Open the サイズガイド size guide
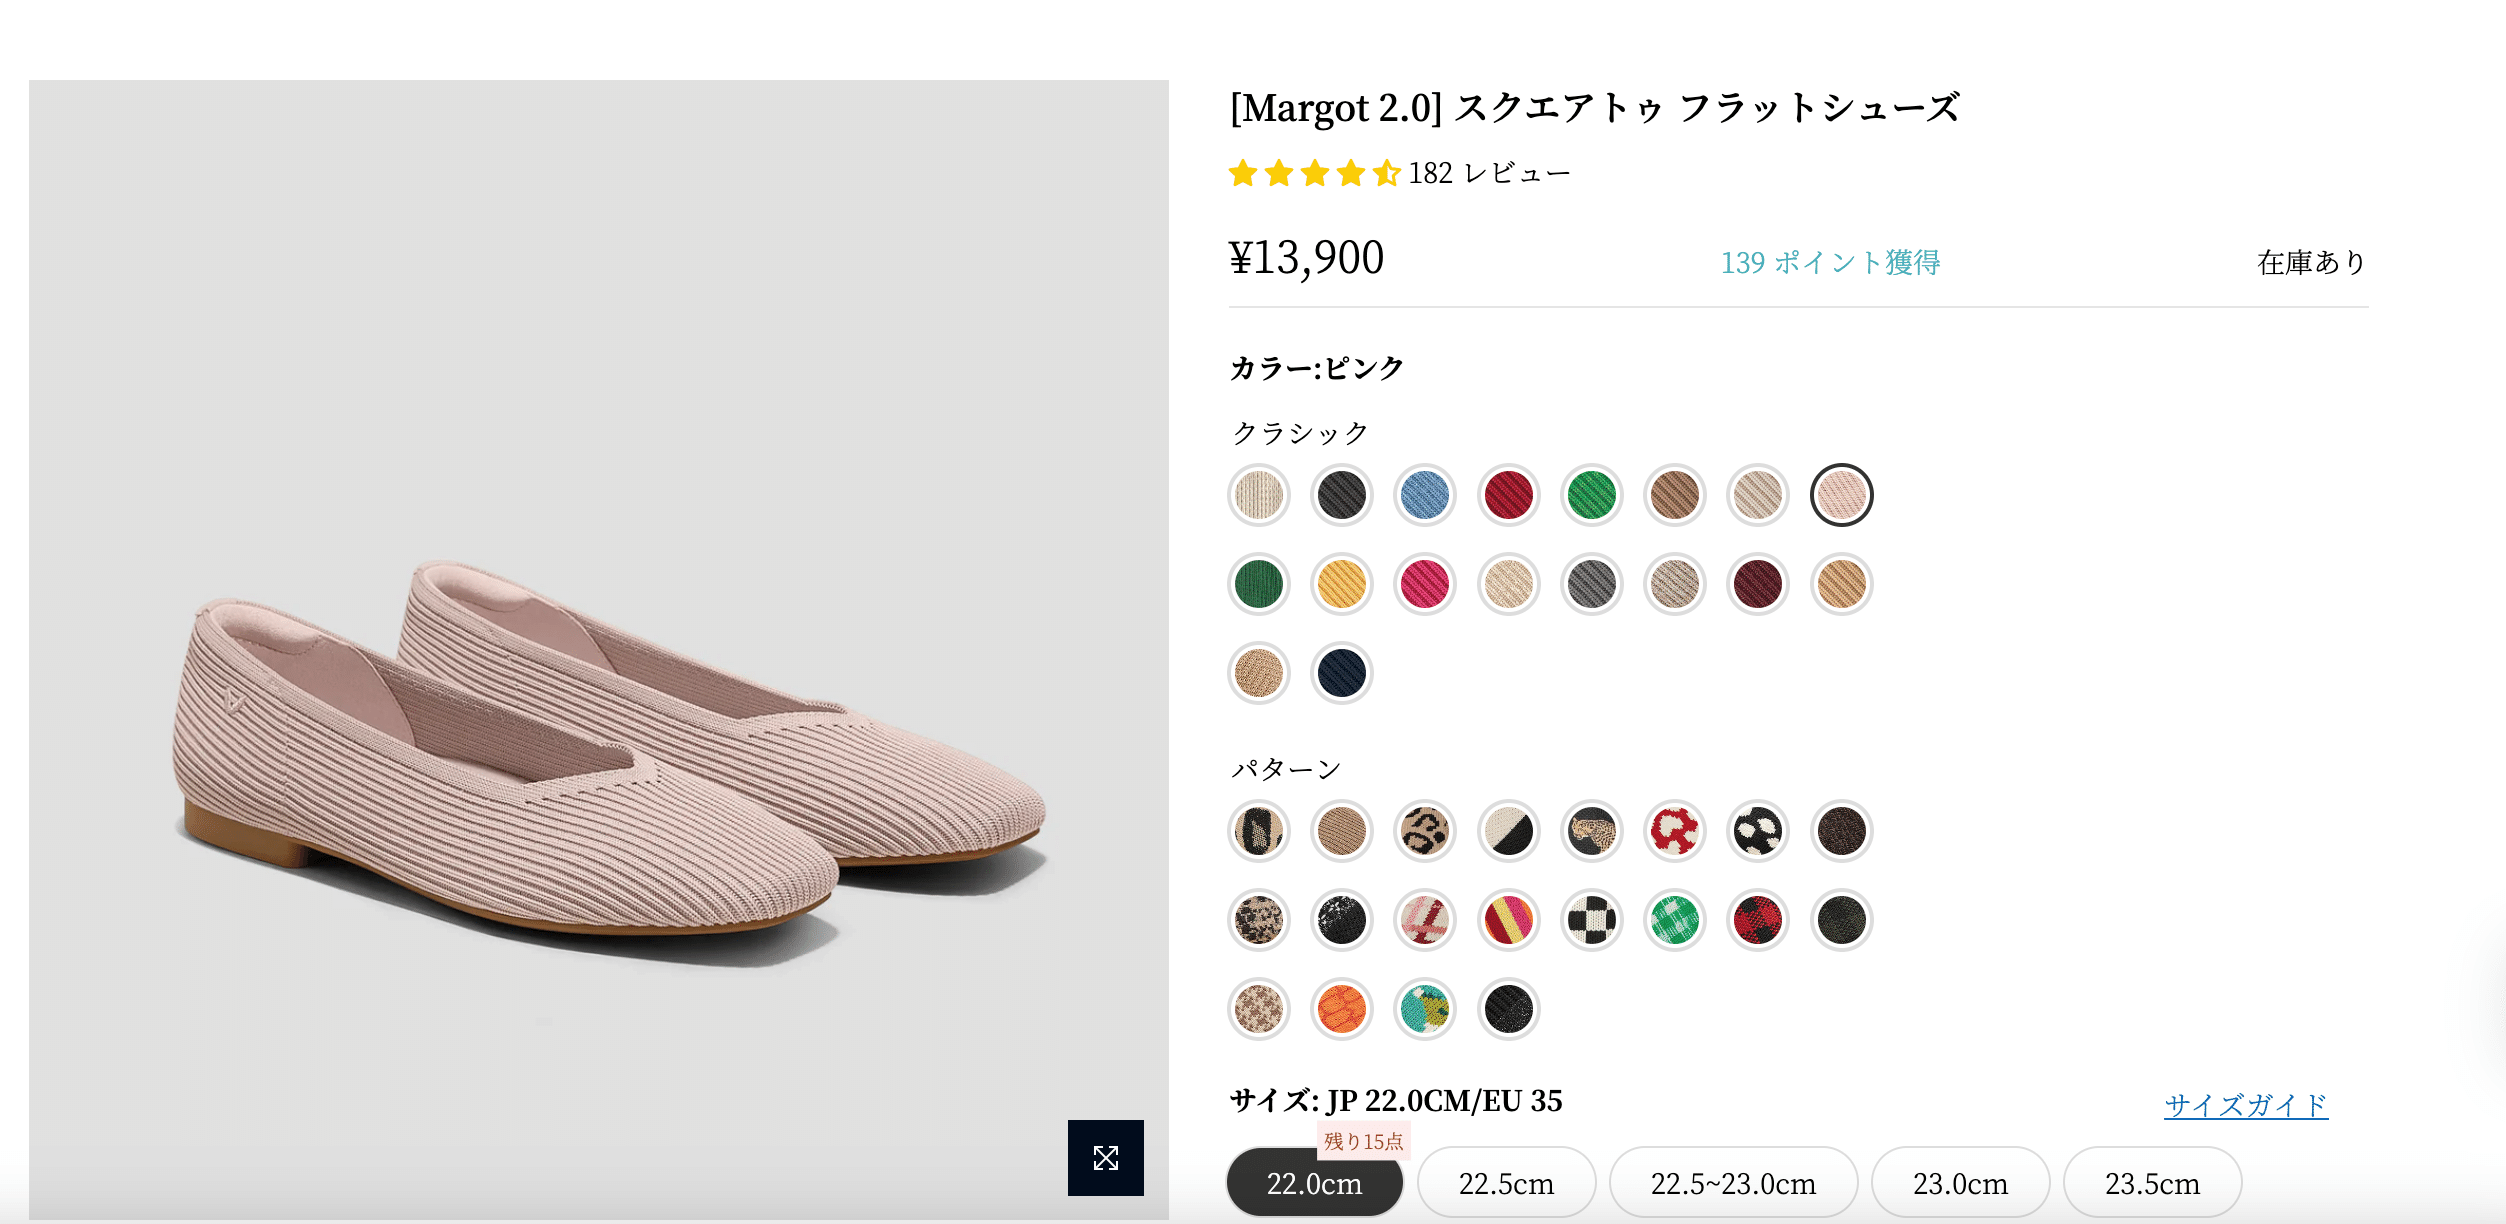Viewport: 2506px width, 1224px height. tap(2244, 1105)
